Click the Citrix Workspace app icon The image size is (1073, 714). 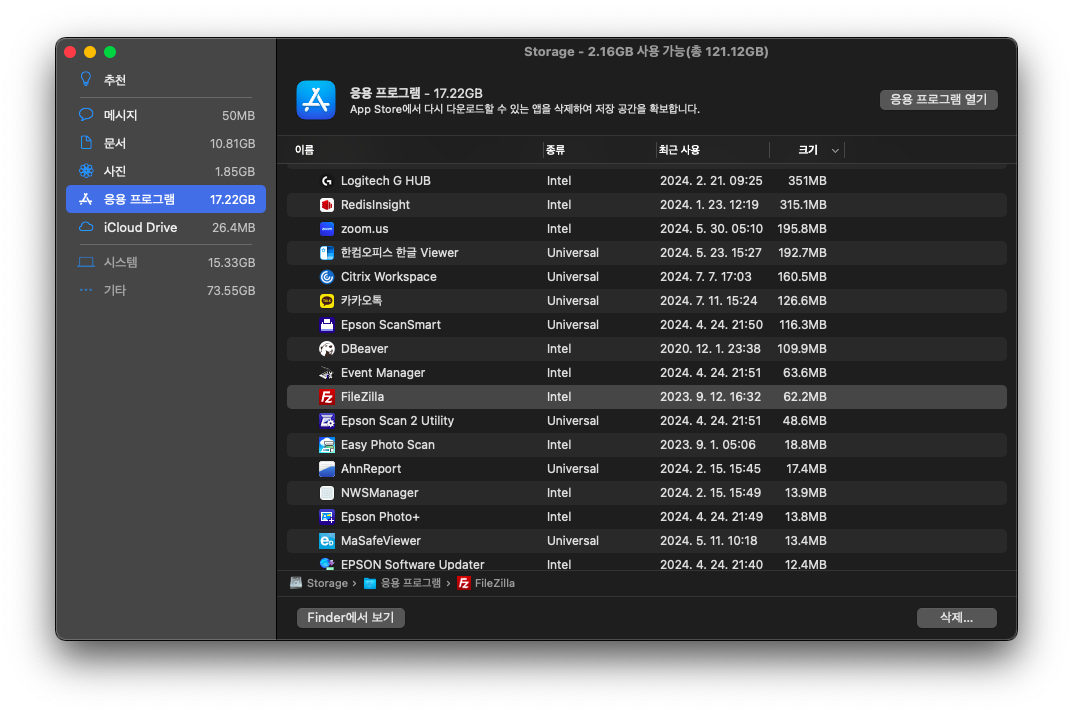tap(327, 277)
